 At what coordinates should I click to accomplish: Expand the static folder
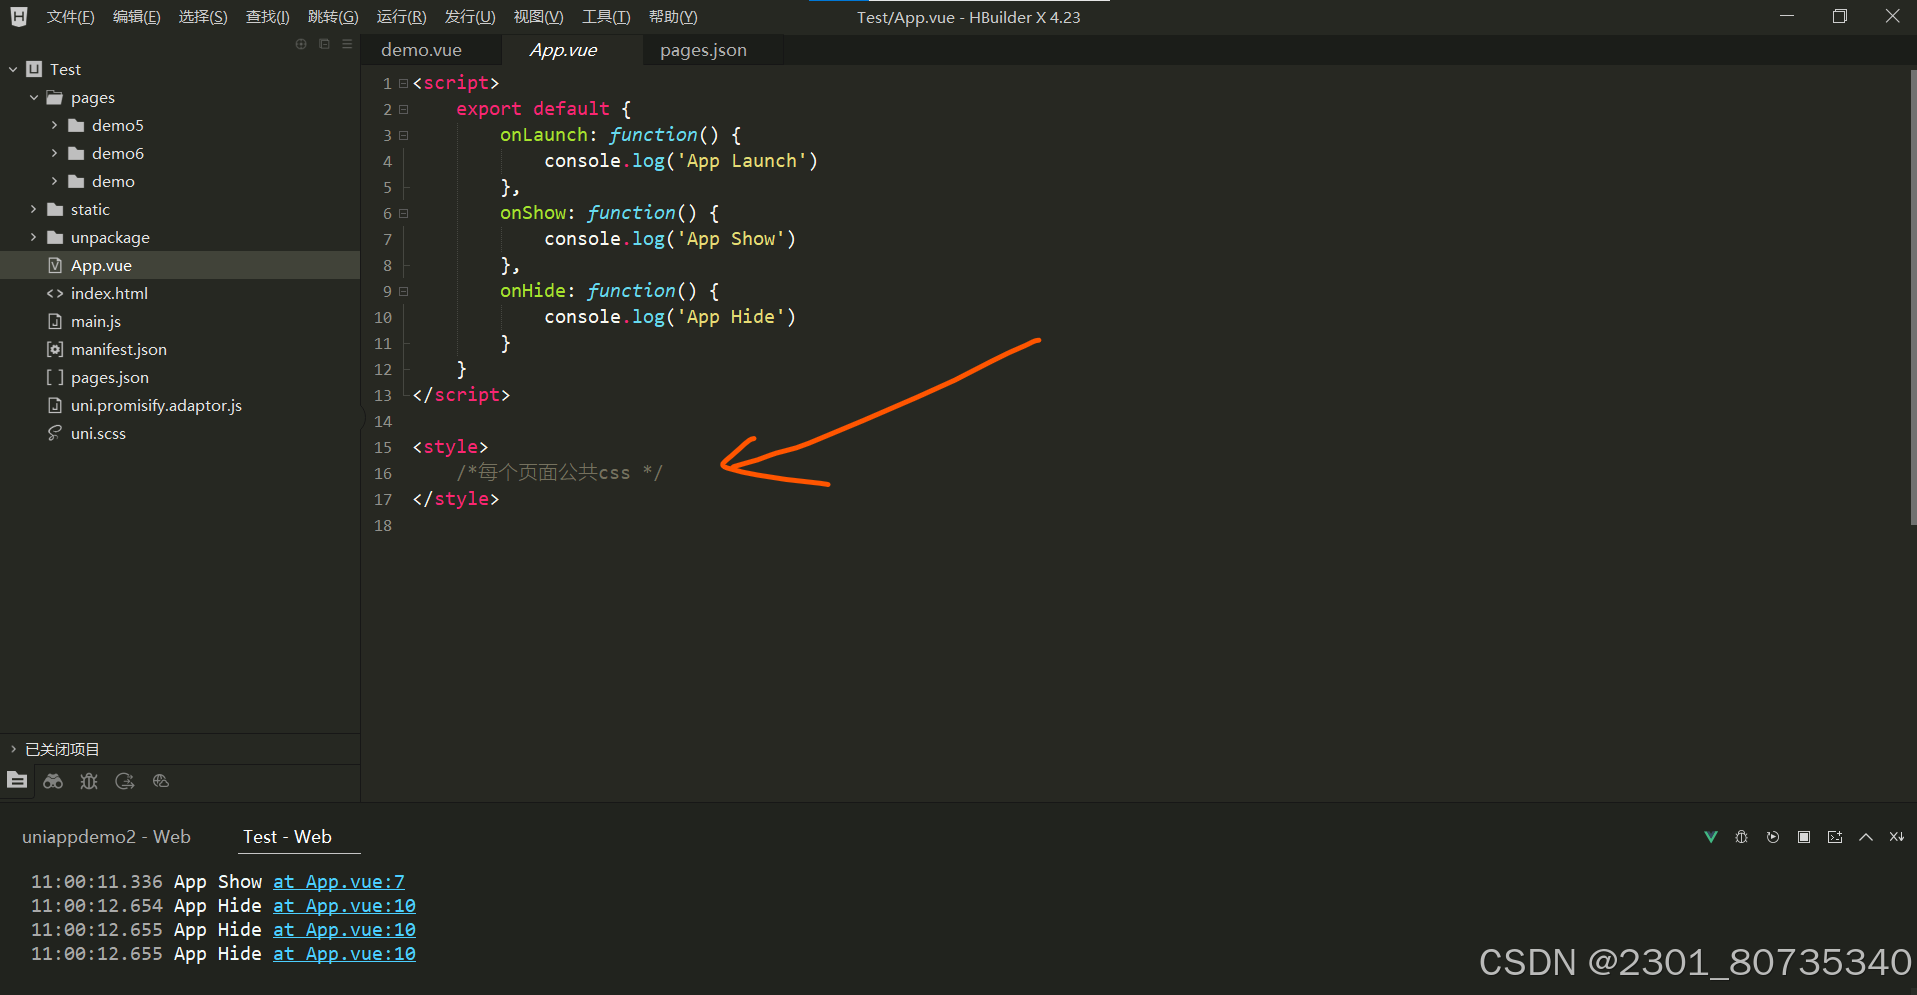click(x=34, y=209)
